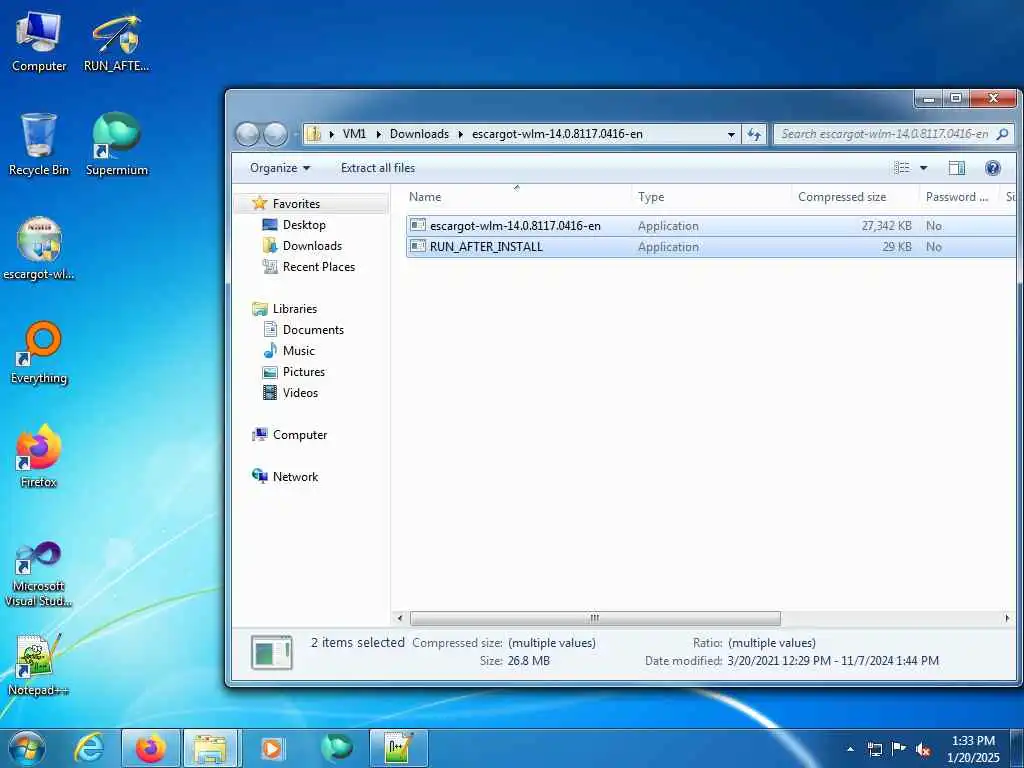Open Desktop in navigation pane

pos(304,225)
